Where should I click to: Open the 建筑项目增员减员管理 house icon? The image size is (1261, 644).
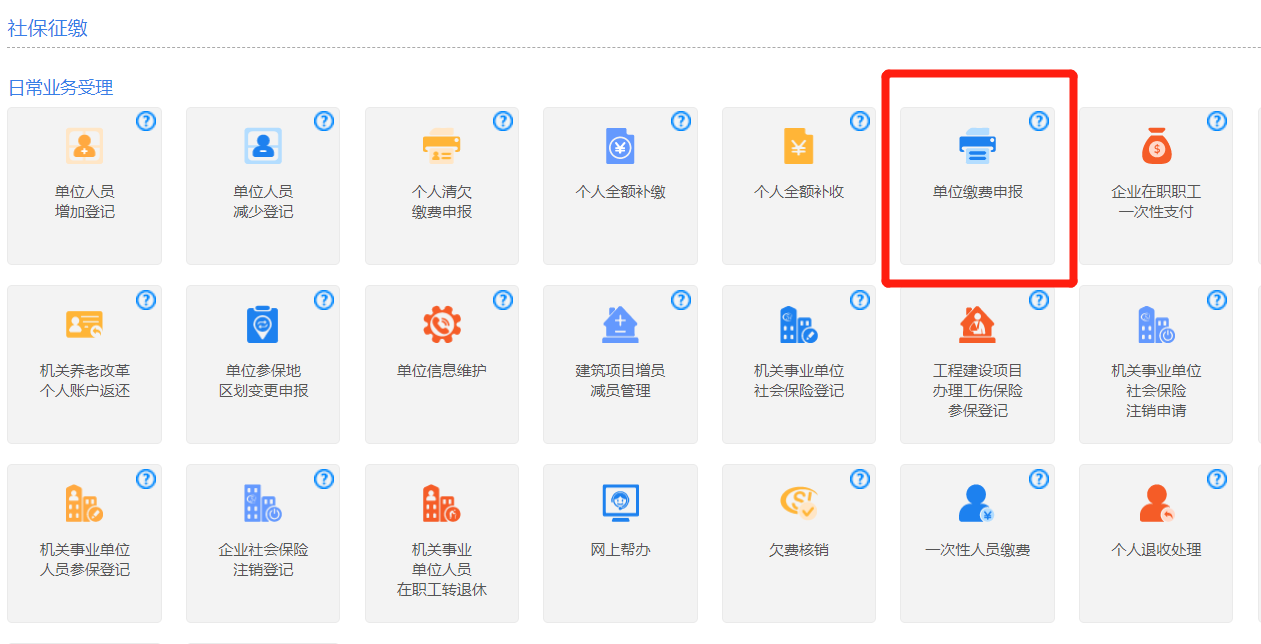pos(620,324)
